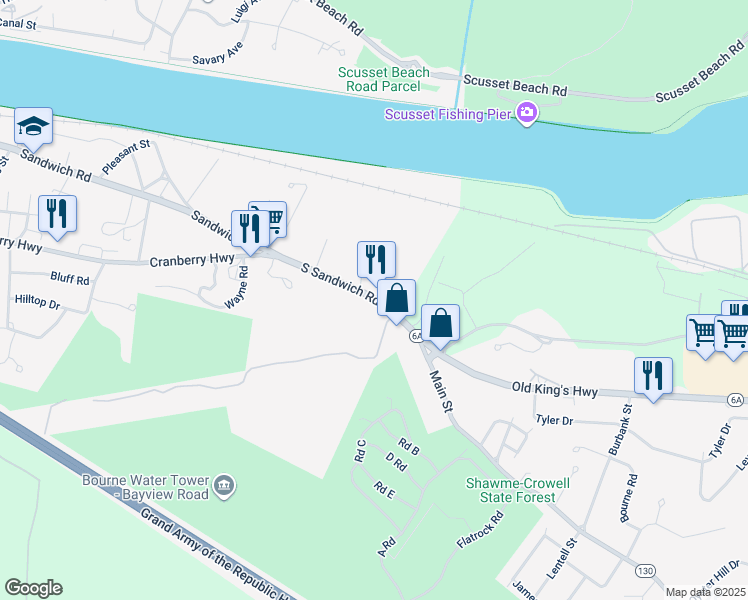Open the restaurant marker near Bluff Rd
The width and height of the screenshot is (748, 600).
point(57,214)
